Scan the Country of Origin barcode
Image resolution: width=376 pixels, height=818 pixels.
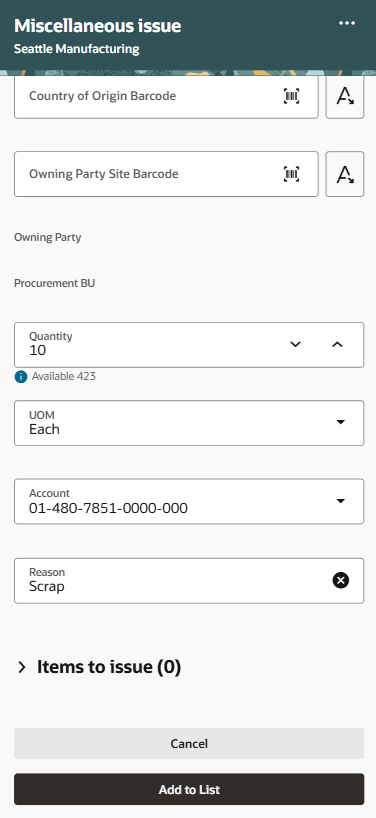[292, 96]
